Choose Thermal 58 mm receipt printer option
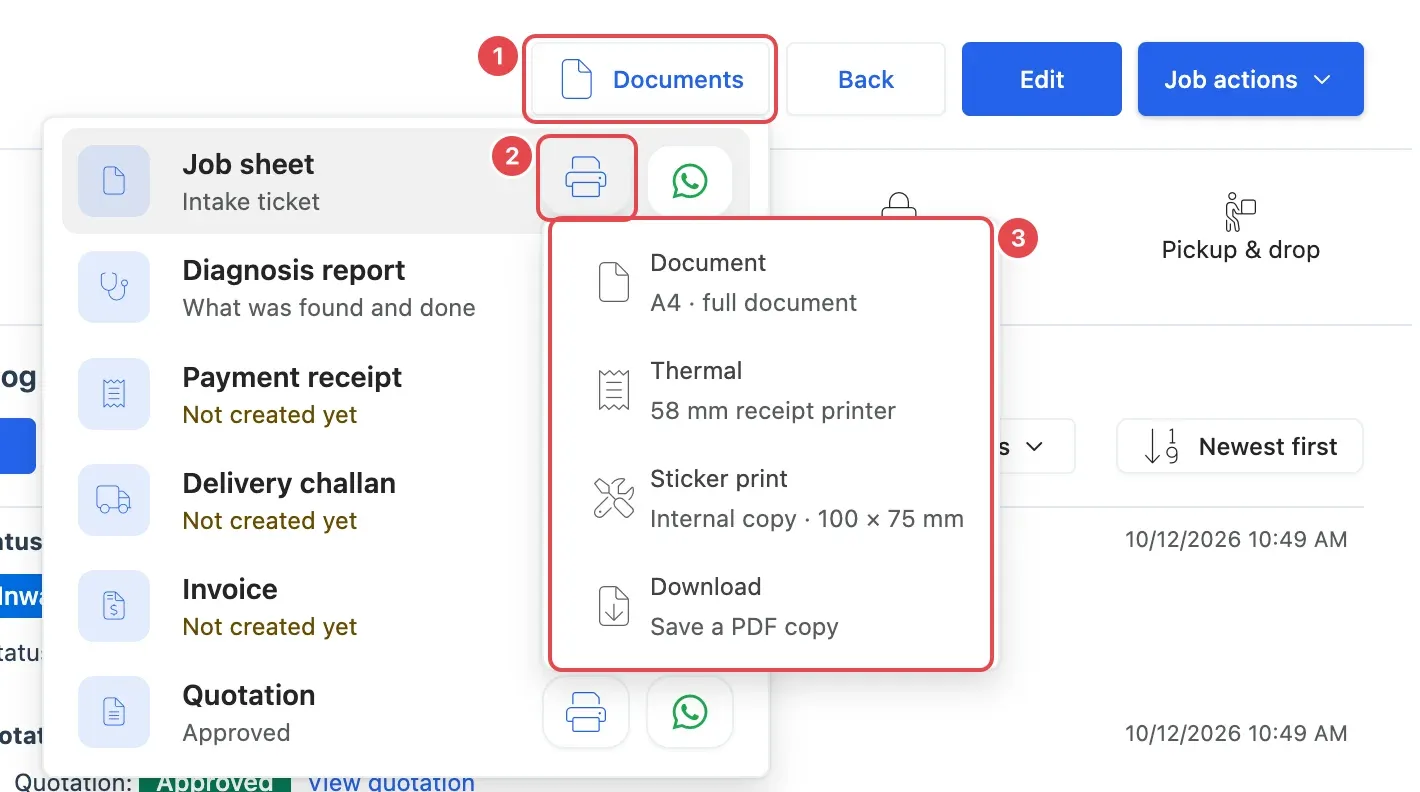This screenshot has height=792, width=1420. click(x=770, y=390)
